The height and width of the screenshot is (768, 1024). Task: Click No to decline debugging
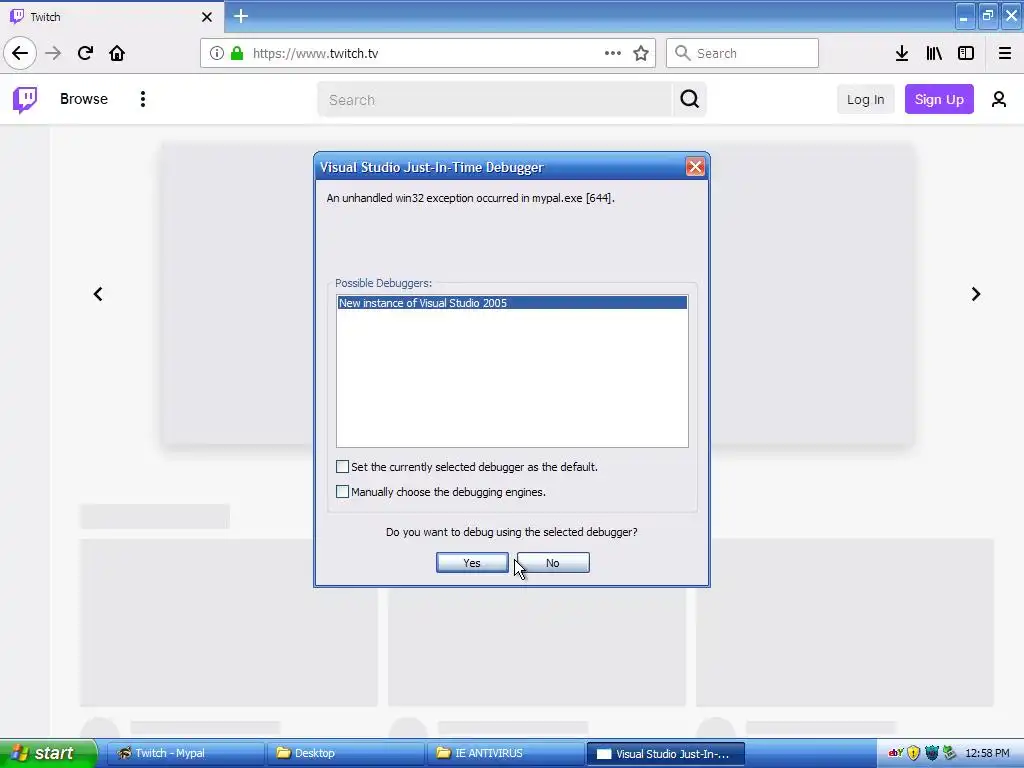[x=552, y=563]
